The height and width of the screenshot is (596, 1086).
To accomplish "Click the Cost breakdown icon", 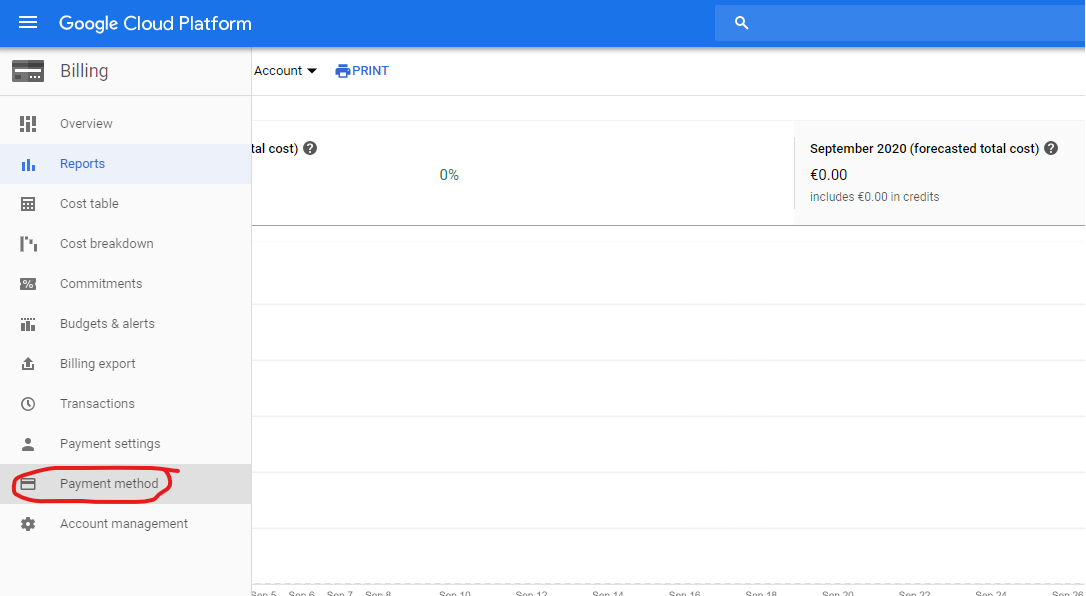I will 28,244.
